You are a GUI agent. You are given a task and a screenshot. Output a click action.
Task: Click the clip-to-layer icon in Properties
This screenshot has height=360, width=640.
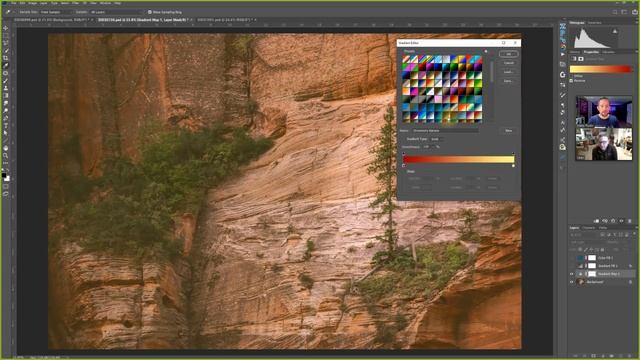596,221
